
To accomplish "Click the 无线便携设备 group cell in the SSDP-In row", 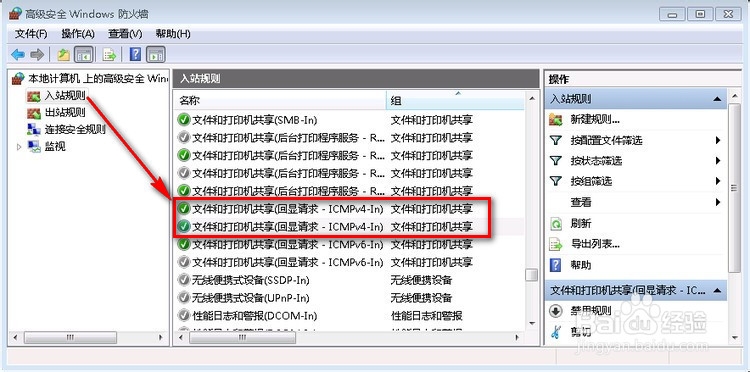I will coord(421,280).
